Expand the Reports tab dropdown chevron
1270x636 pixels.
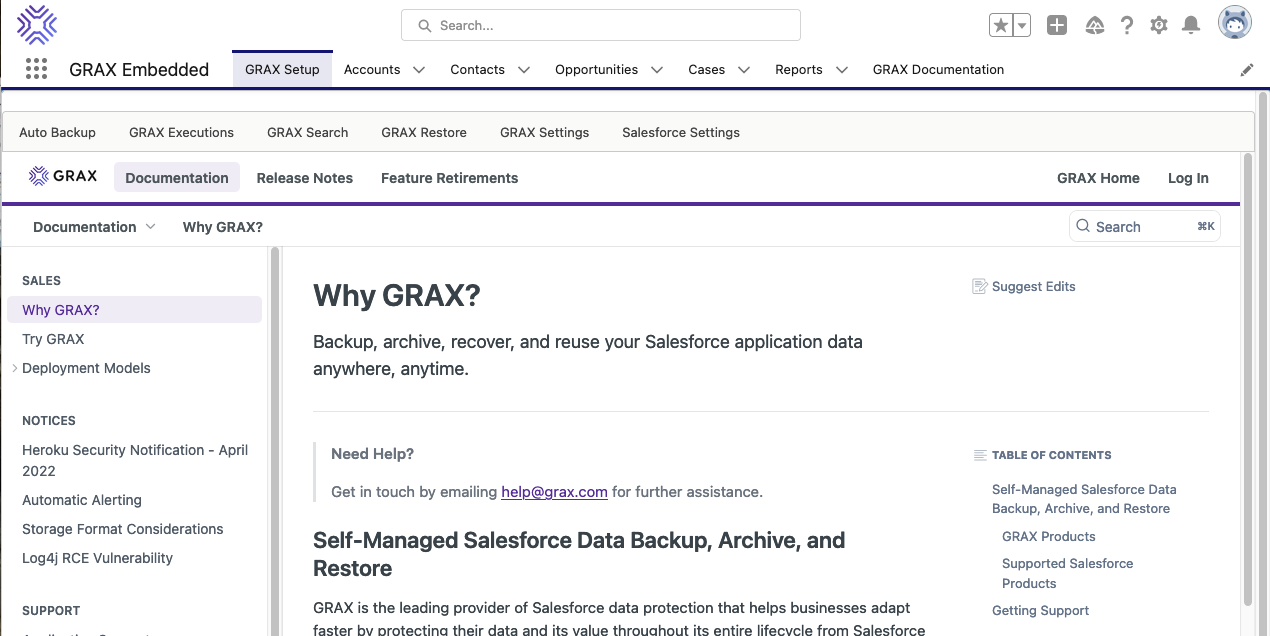coord(842,70)
